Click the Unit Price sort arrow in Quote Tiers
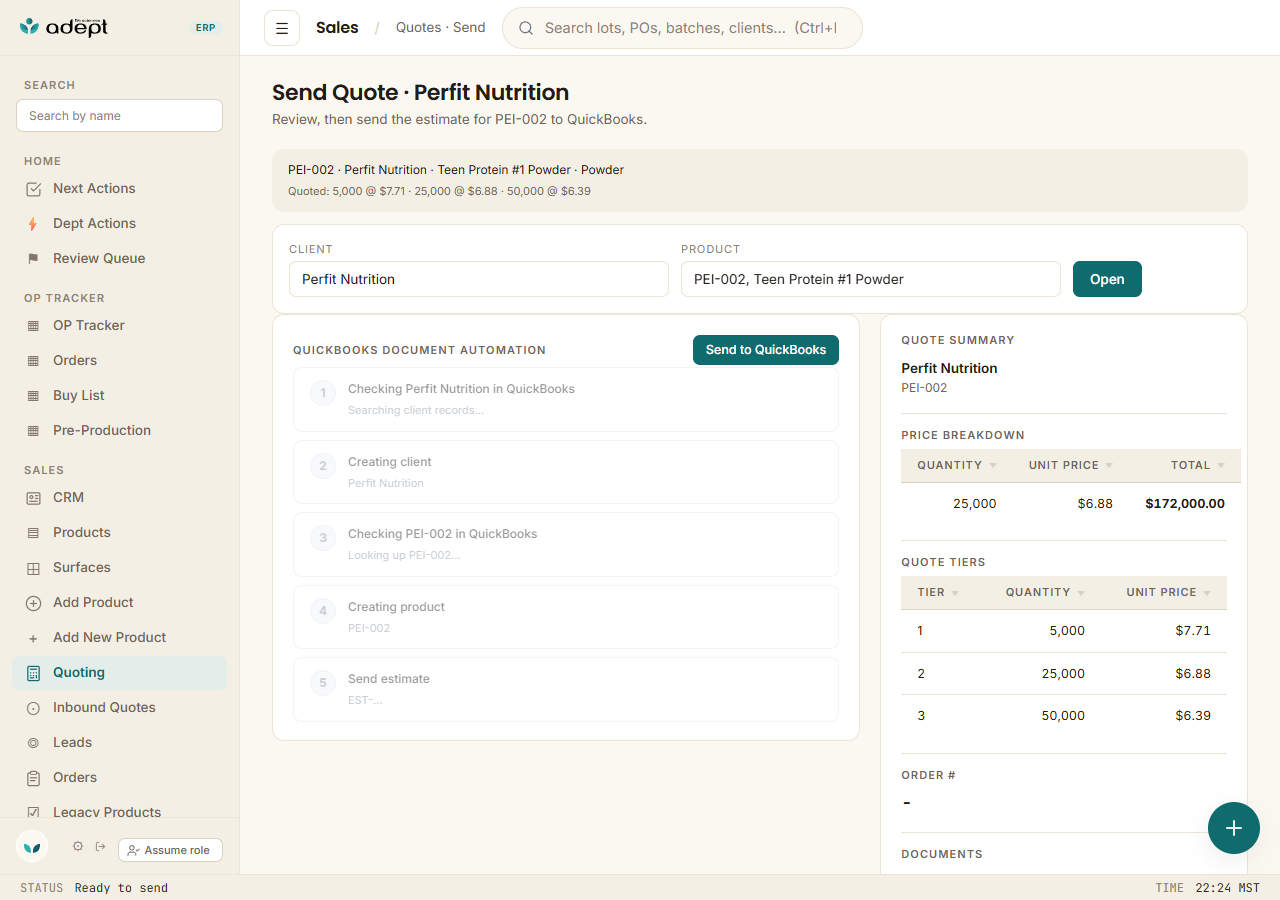1280x900 pixels. 1207,593
